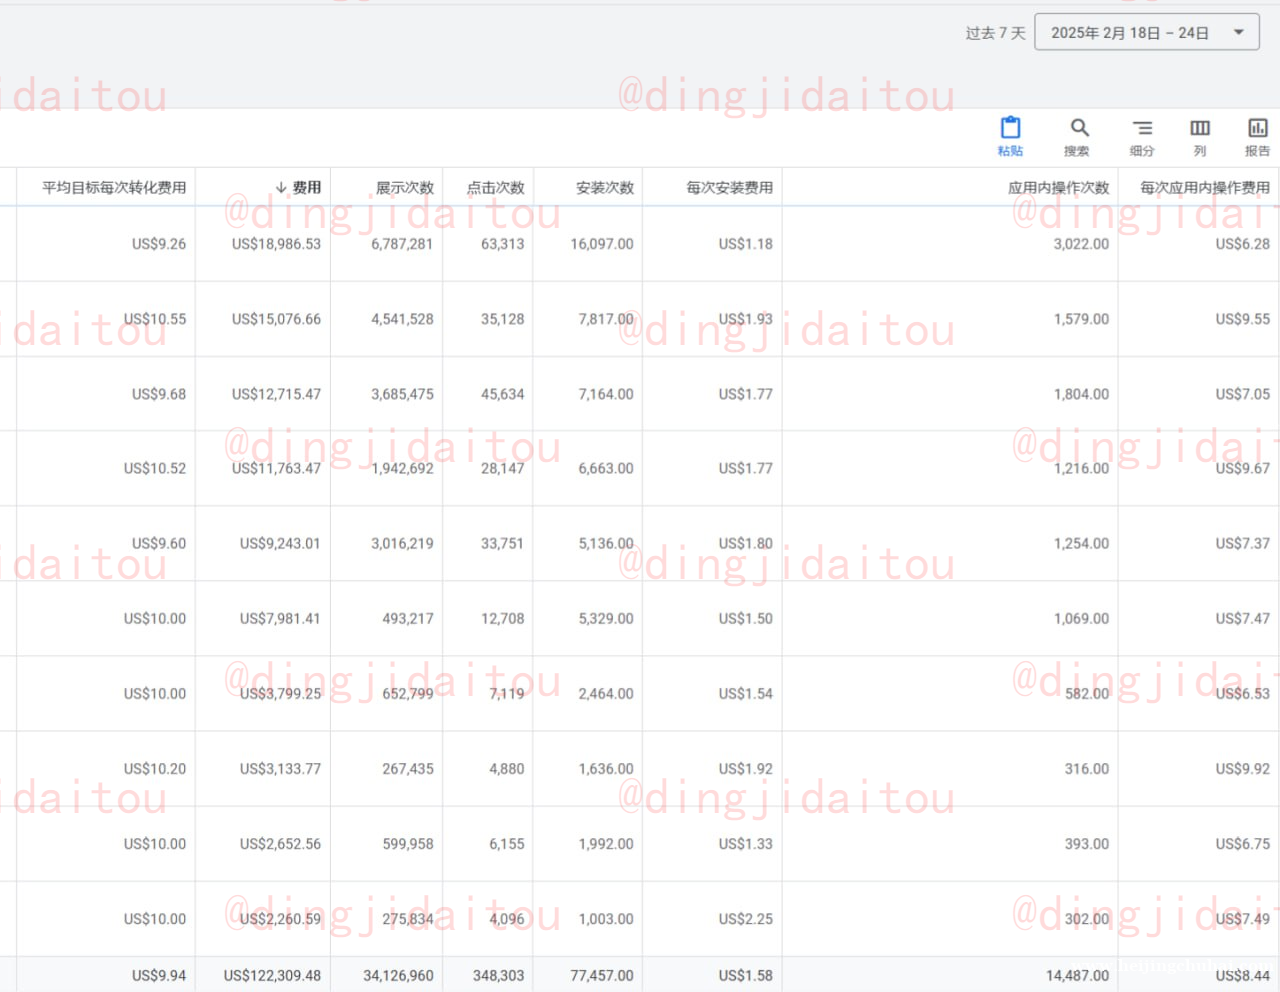Select in-app actions cell 3,022.00
The width and height of the screenshot is (1280, 992).
coord(1081,244)
